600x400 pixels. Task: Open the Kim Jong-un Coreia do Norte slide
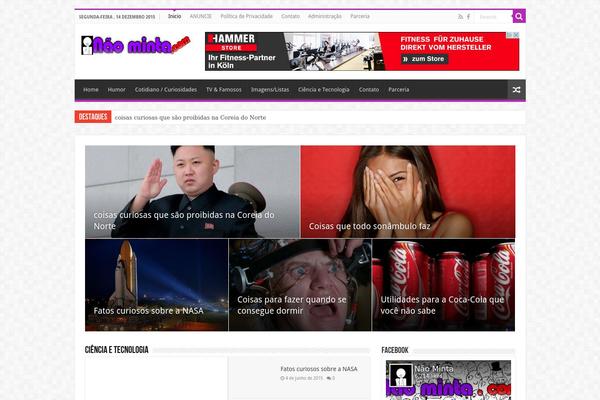click(x=192, y=192)
